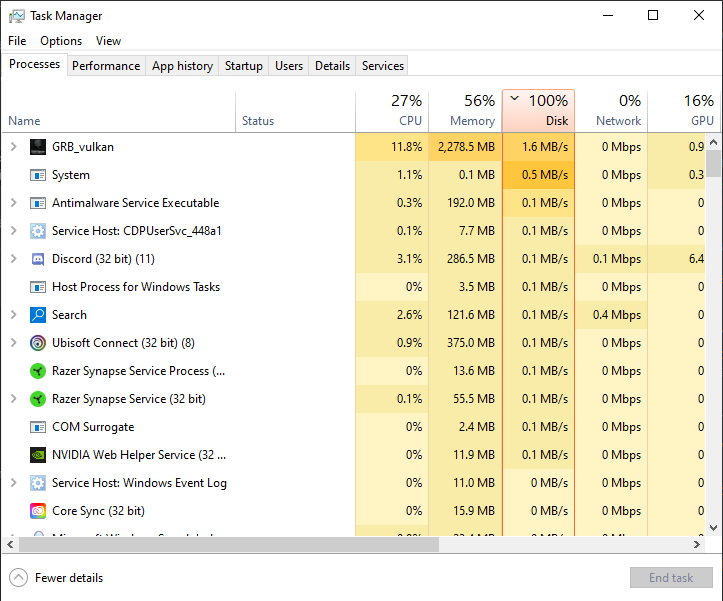723x601 pixels.
Task: Expand the Ubisoft Connect process group
Action: point(13,343)
